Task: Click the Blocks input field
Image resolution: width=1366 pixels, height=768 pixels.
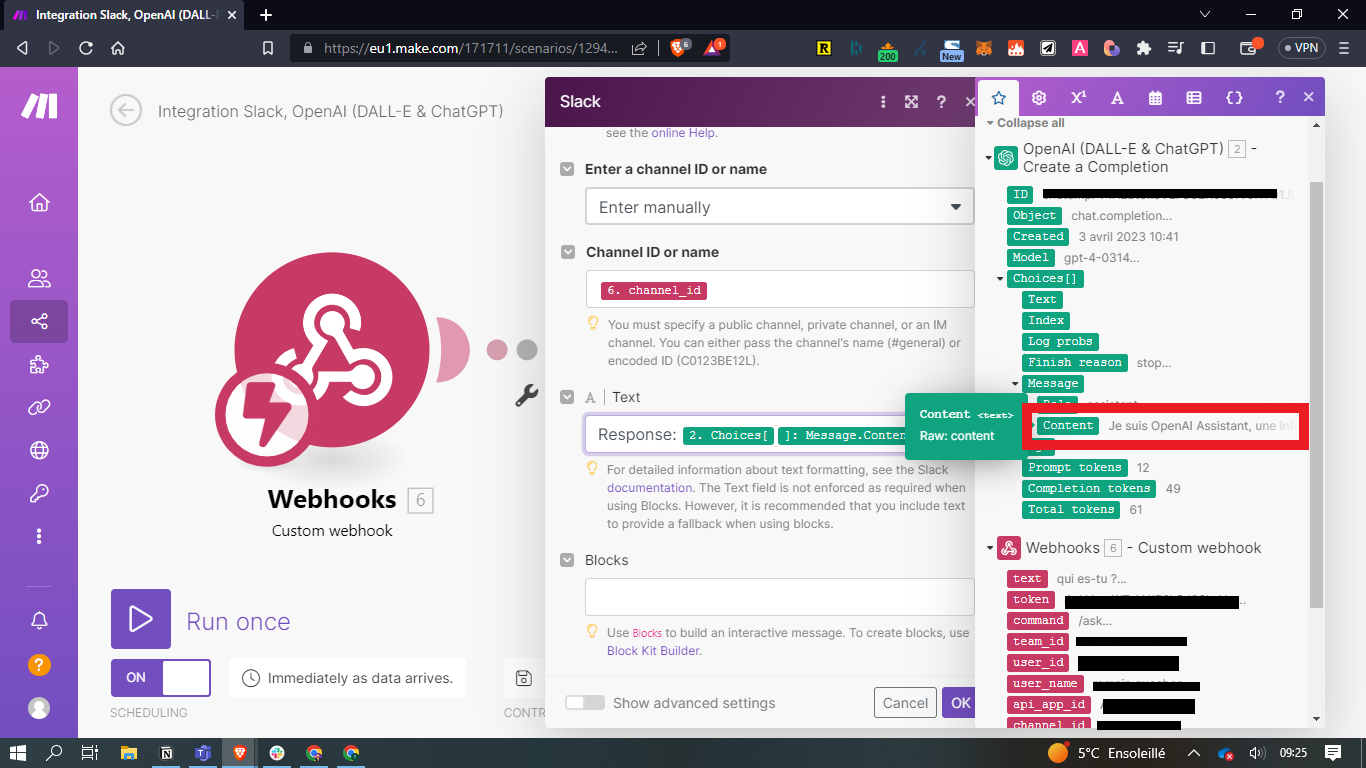Action: pyautogui.click(x=779, y=597)
